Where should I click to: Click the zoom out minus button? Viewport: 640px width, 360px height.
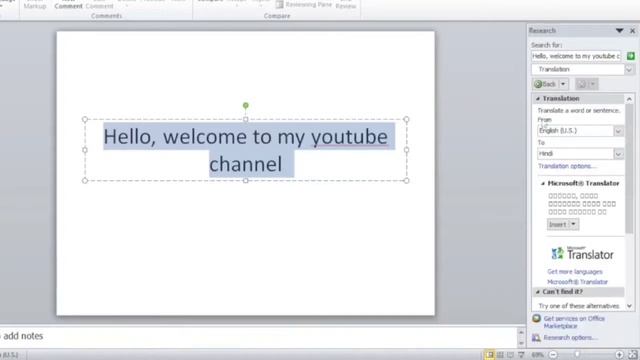click(x=553, y=355)
